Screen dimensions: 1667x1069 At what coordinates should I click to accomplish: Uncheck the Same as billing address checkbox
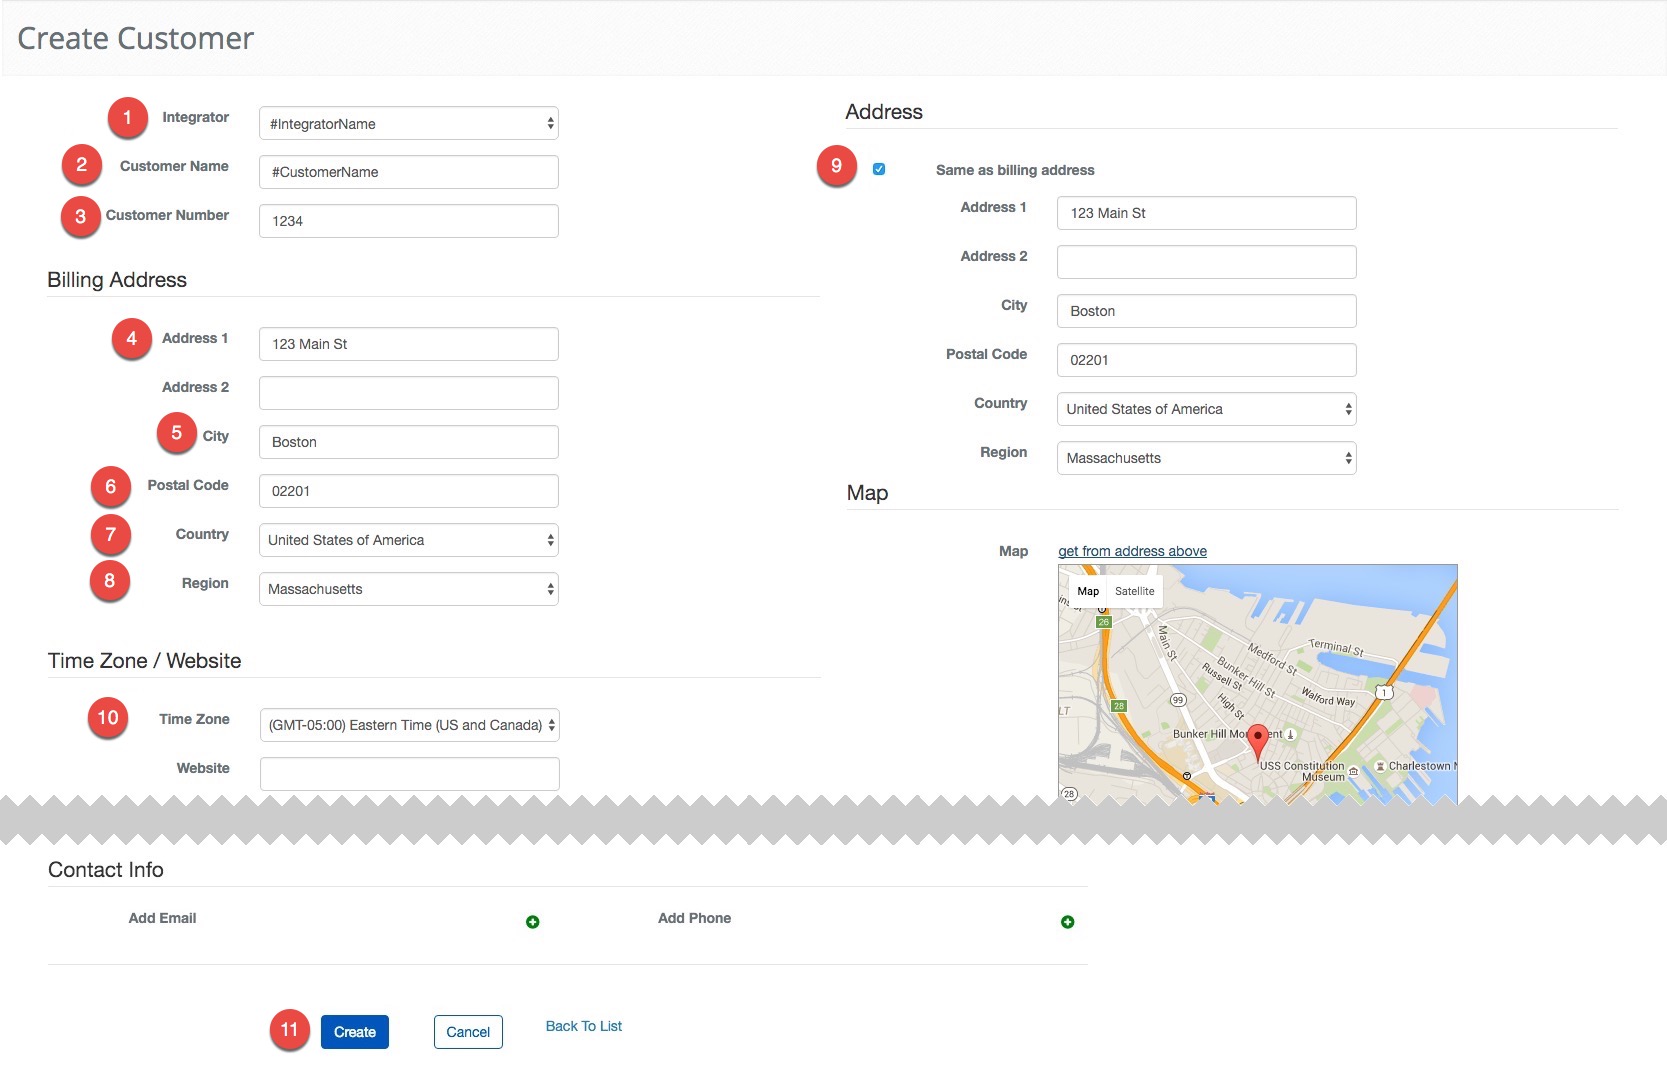coord(878,170)
